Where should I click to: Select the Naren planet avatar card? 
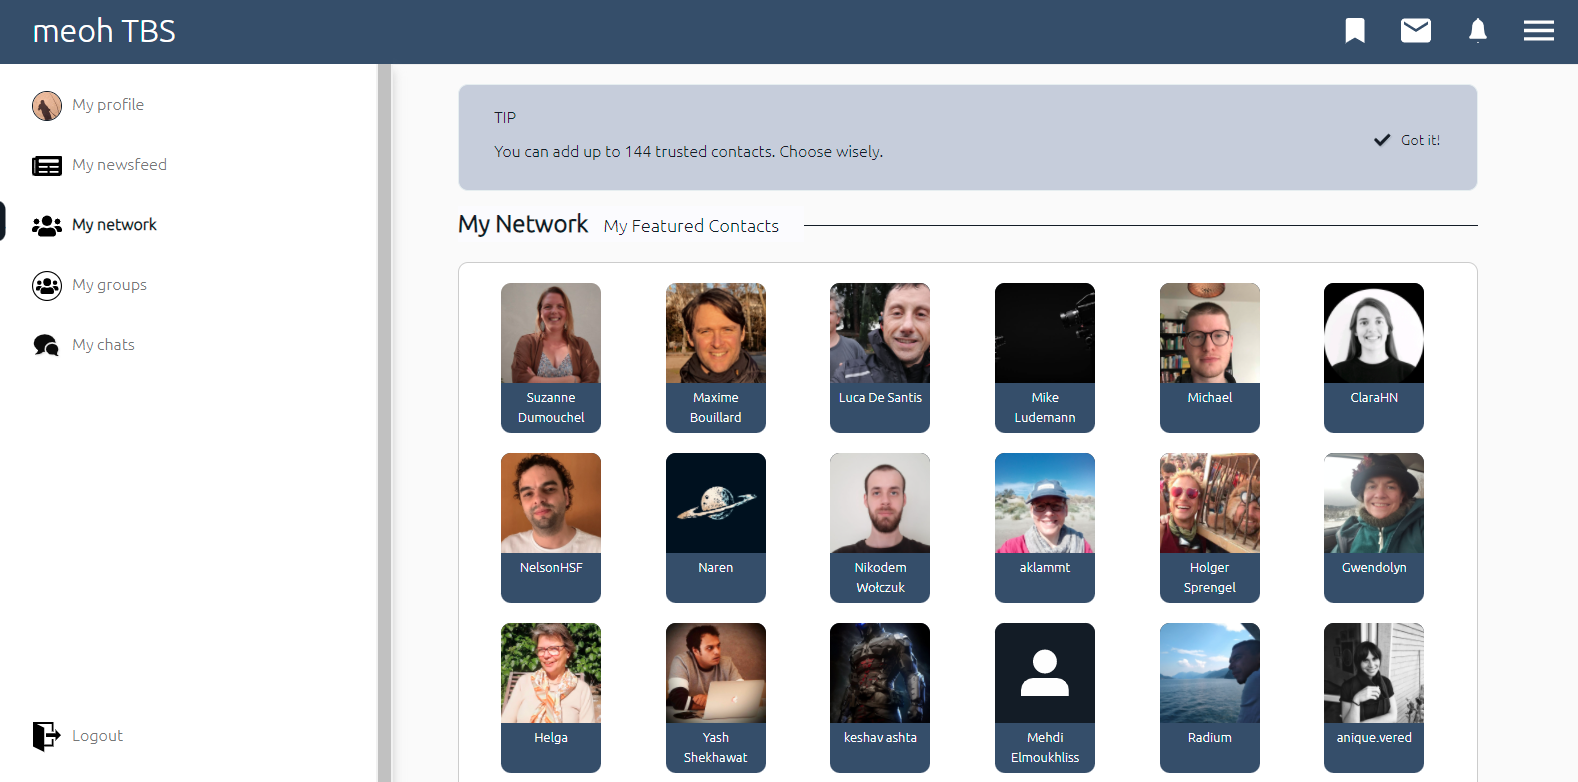pyautogui.click(x=716, y=528)
